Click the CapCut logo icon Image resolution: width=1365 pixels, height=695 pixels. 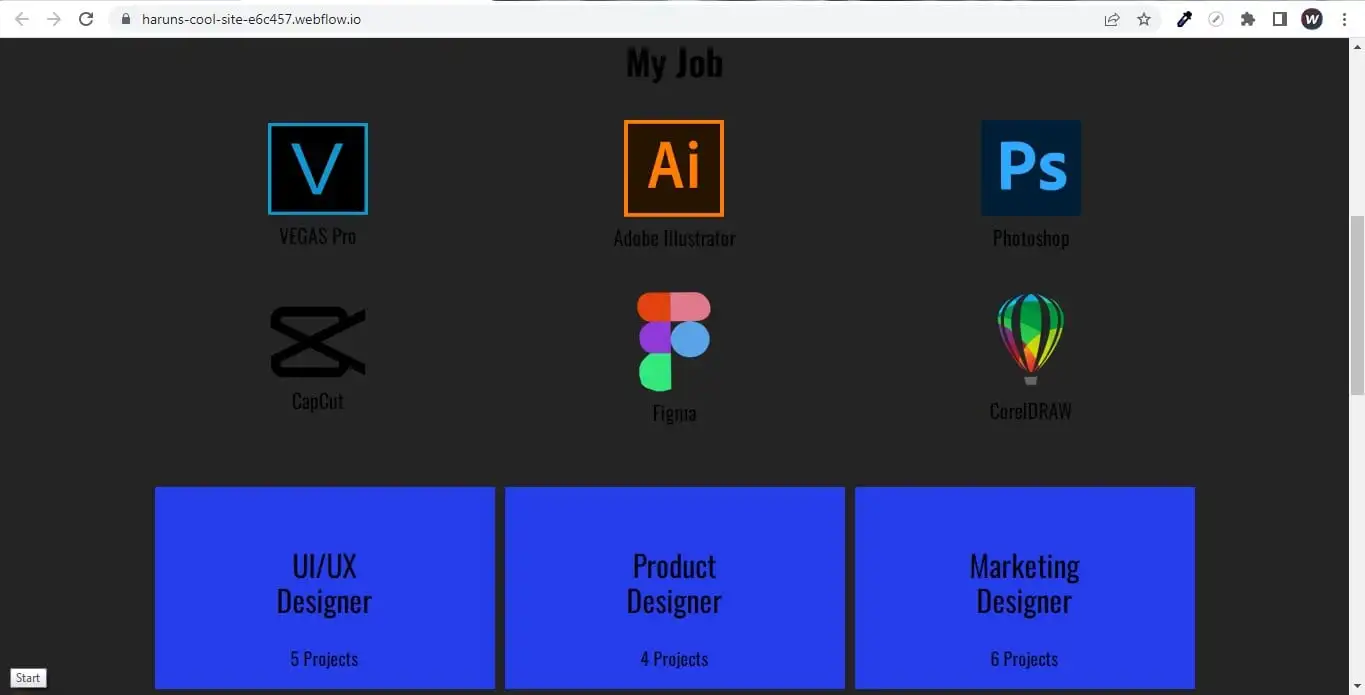click(318, 342)
